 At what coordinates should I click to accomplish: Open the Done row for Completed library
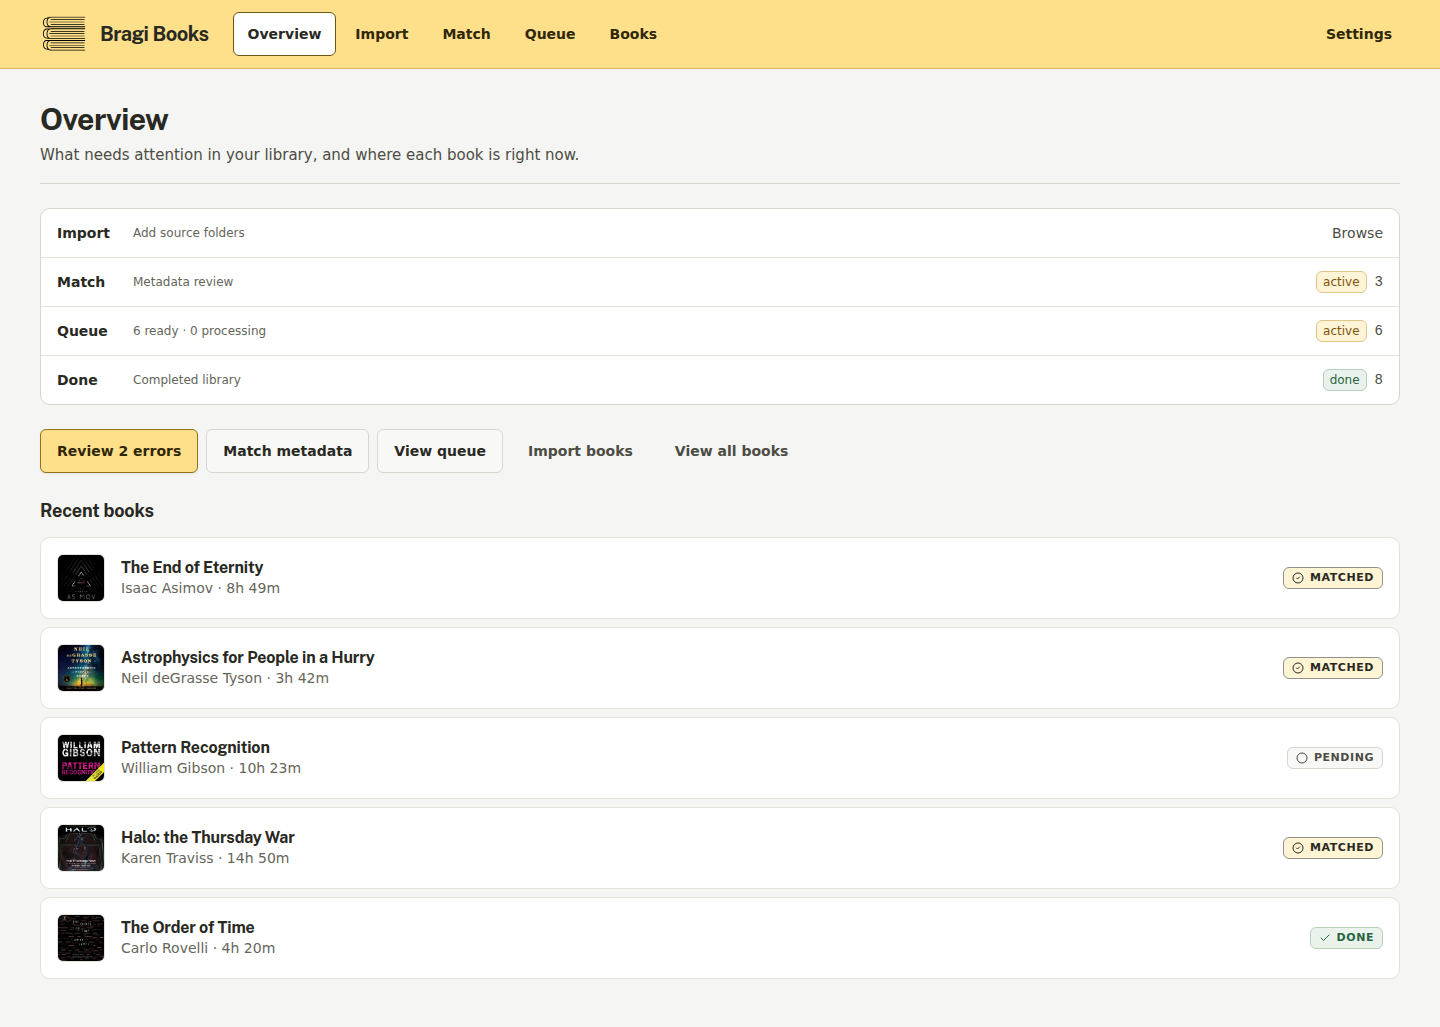tap(720, 380)
